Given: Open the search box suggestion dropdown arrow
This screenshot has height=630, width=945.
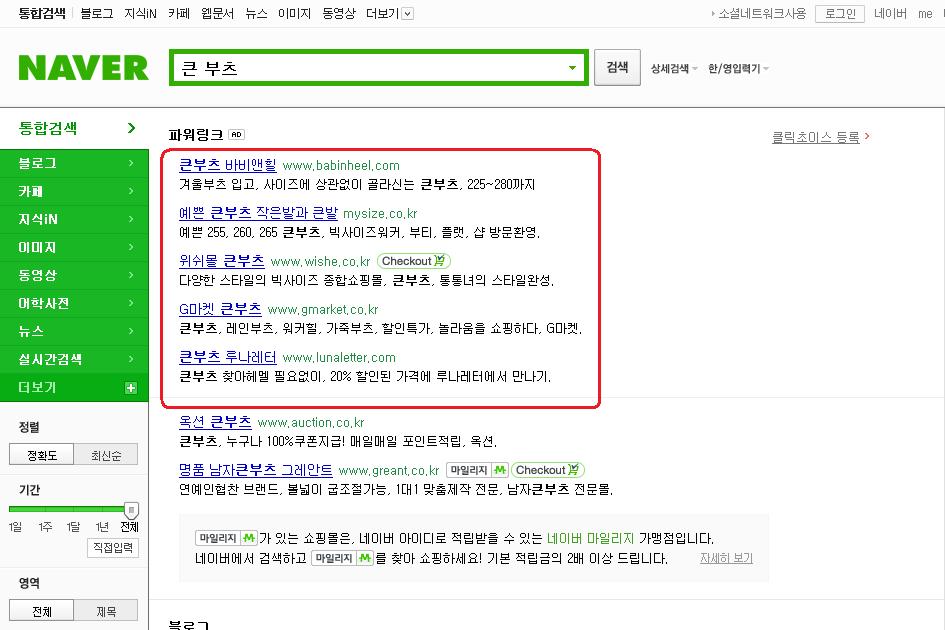Looking at the screenshot, I should 573,68.
